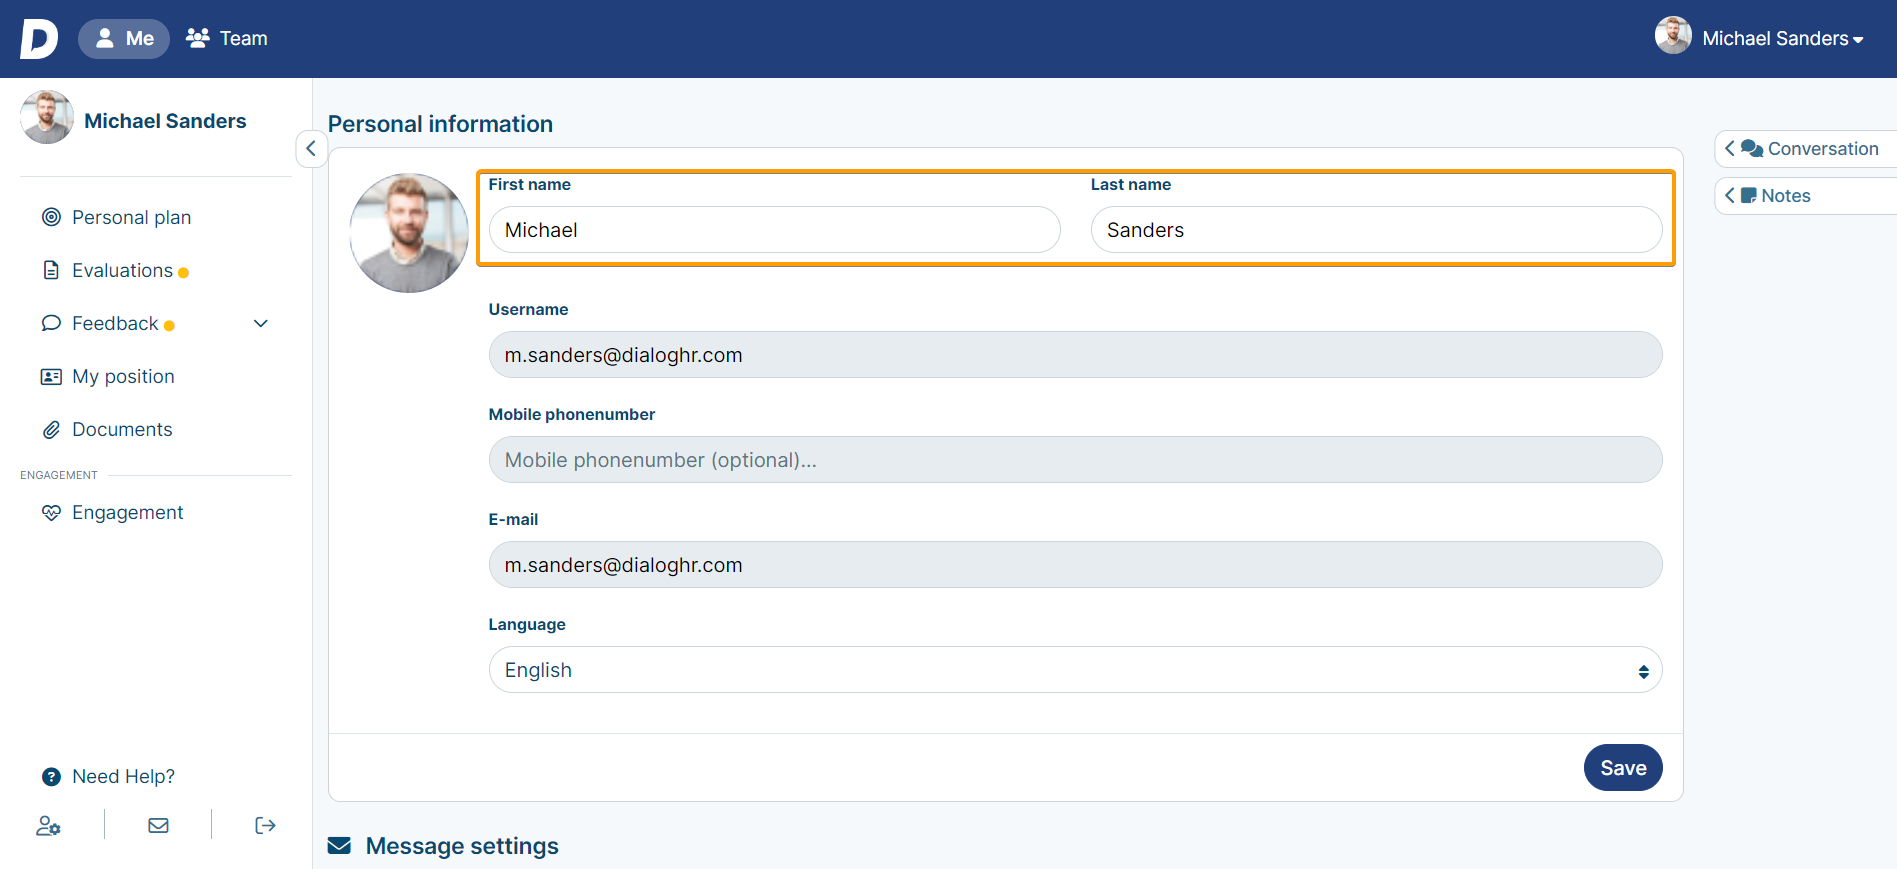Click the logout icon

265,825
